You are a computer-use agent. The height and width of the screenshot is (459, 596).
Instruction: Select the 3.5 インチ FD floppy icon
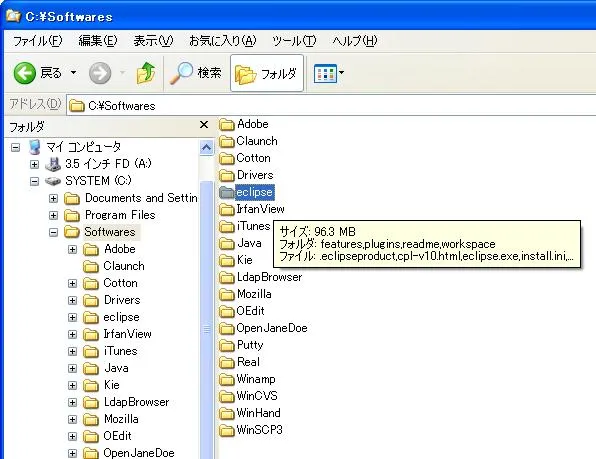53,164
